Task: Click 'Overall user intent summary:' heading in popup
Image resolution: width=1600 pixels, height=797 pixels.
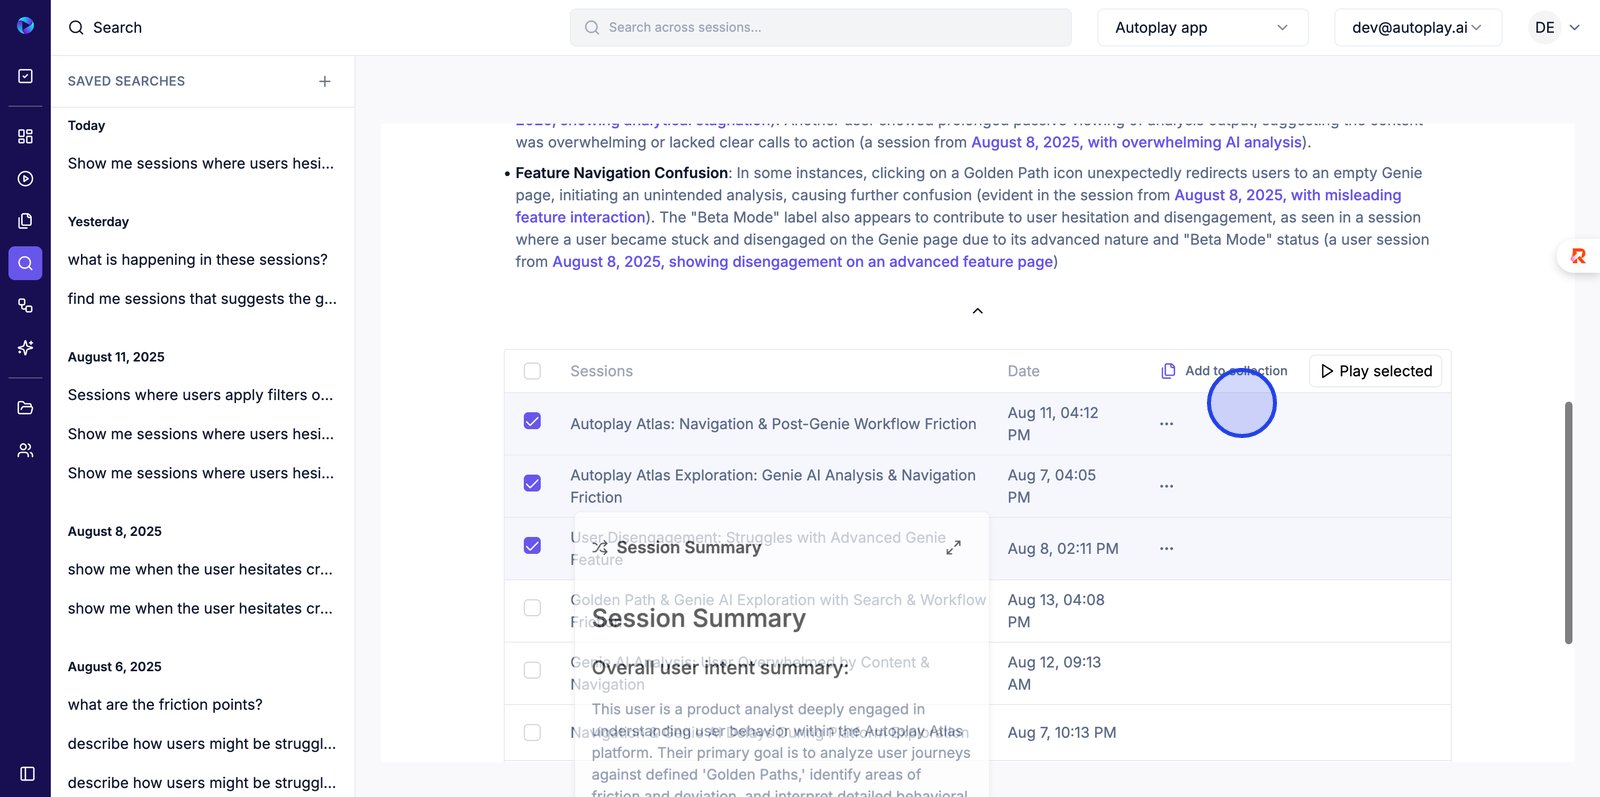Action: (x=720, y=668)
